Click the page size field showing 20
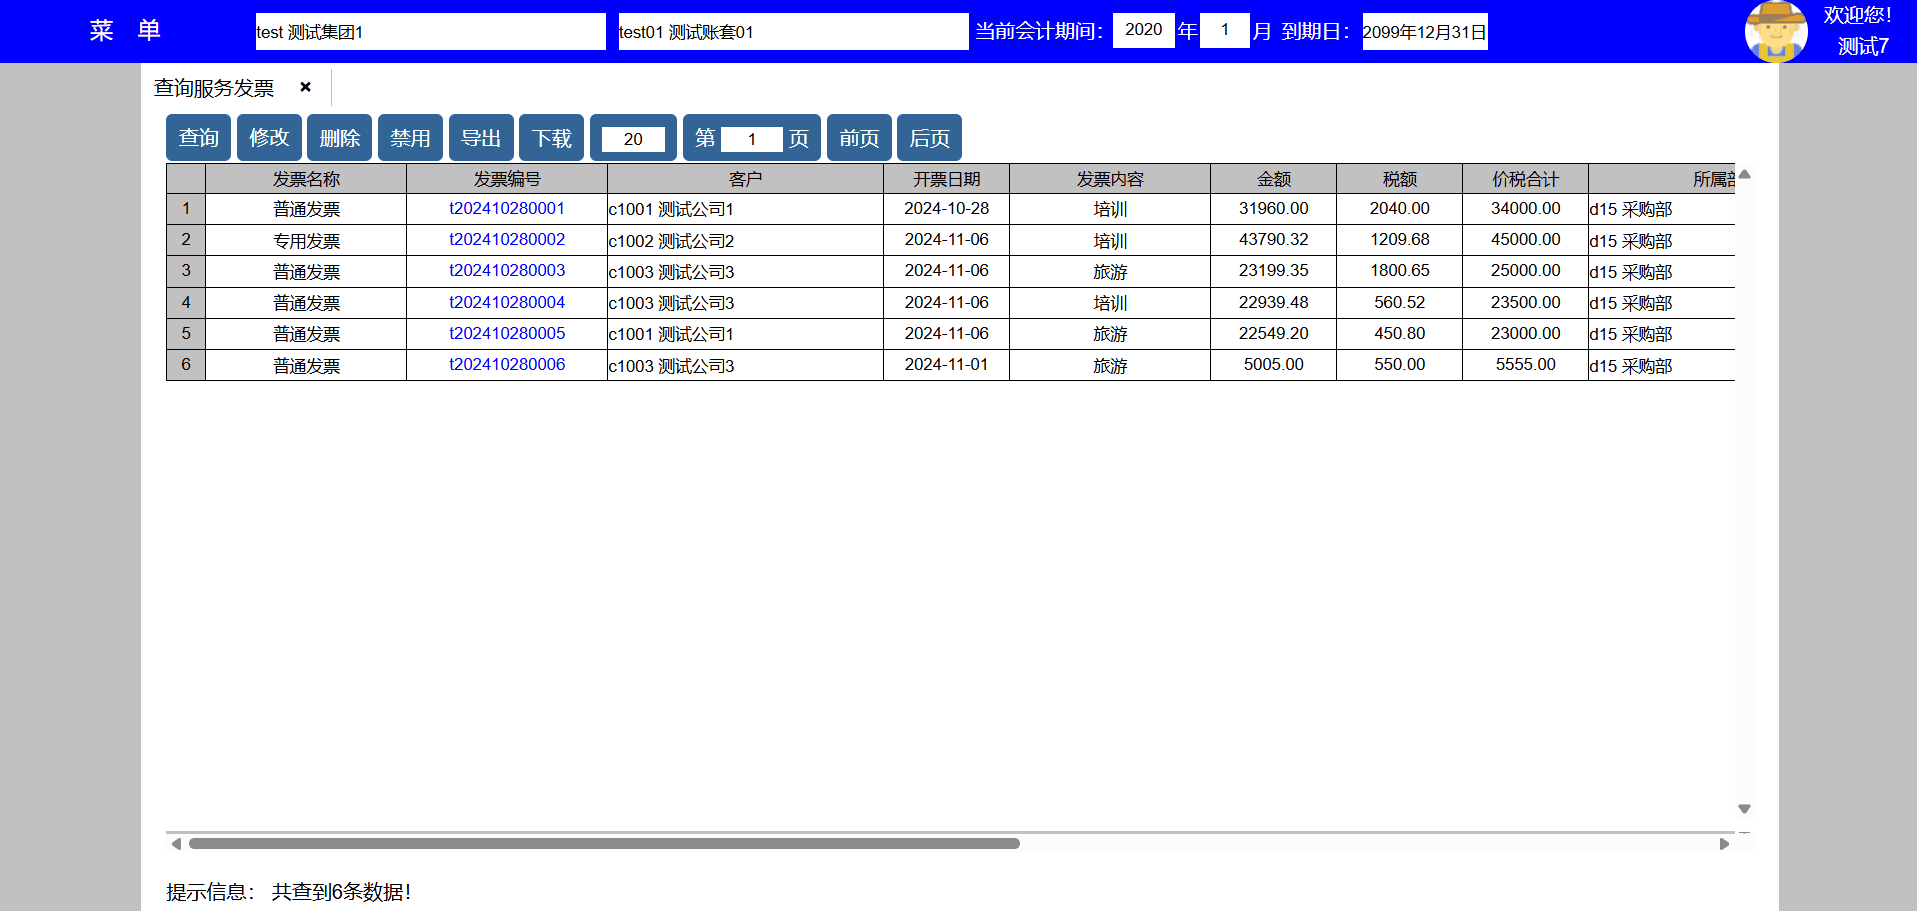Screen dimensions: 1917x911 (x=633, y=139)
